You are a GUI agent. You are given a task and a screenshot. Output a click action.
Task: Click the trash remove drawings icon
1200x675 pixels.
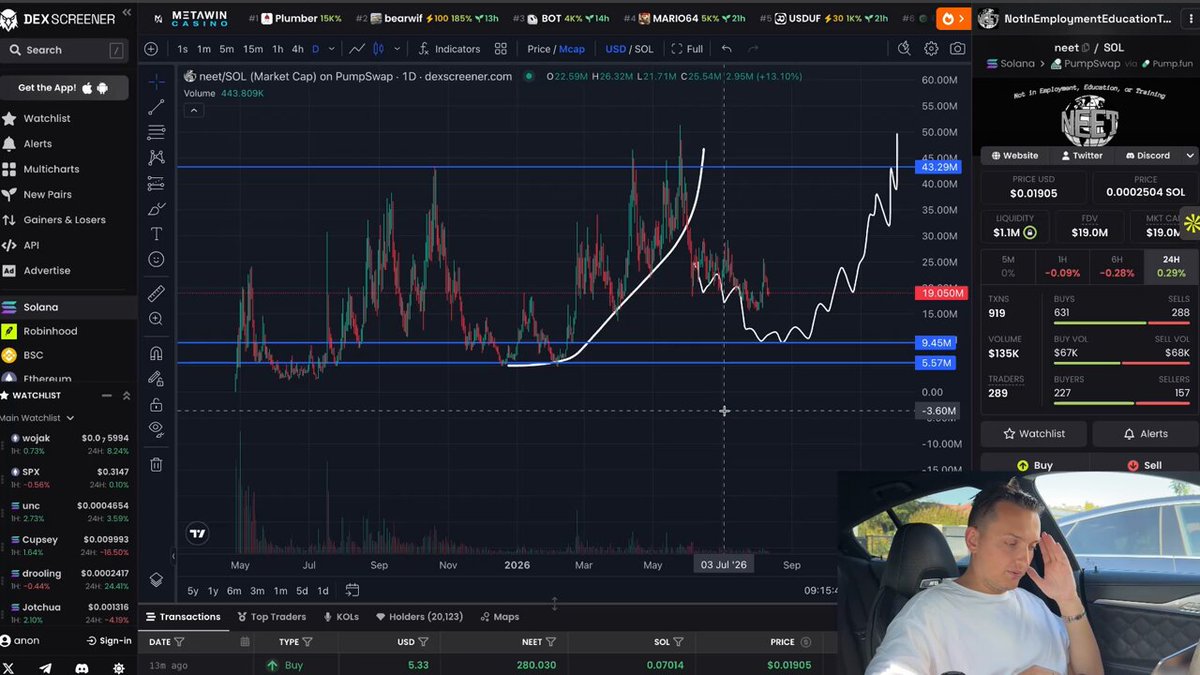pos(156,464)
